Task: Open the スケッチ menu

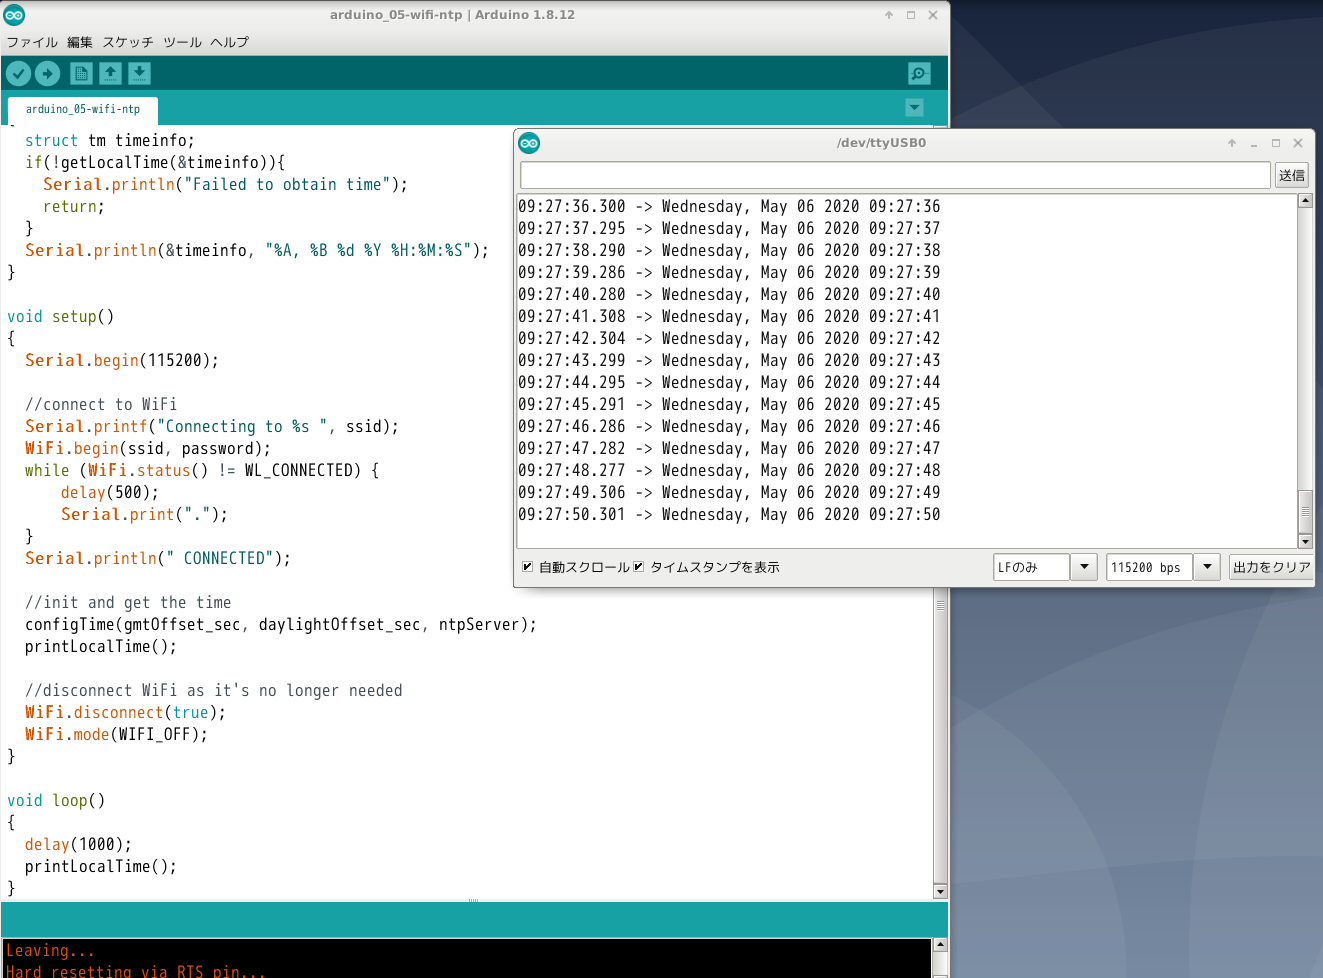Action: pyautogui.click(x=128, y=42)
